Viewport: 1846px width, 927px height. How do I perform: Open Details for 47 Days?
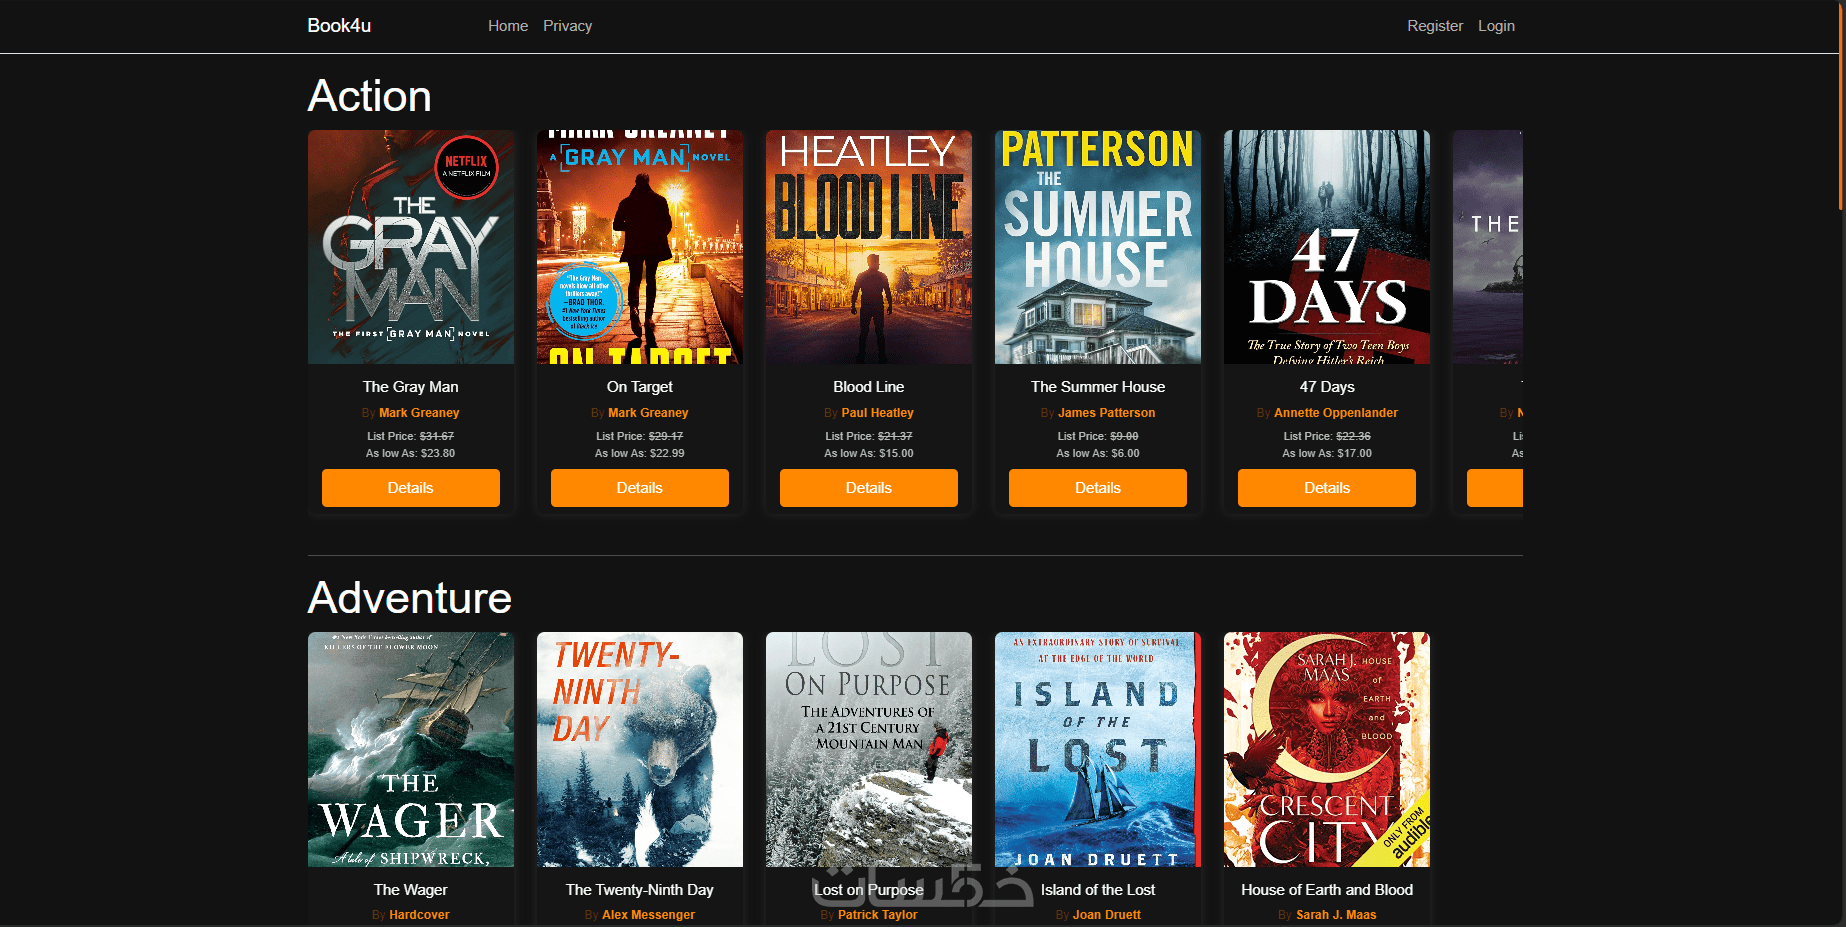point(1327,488)
